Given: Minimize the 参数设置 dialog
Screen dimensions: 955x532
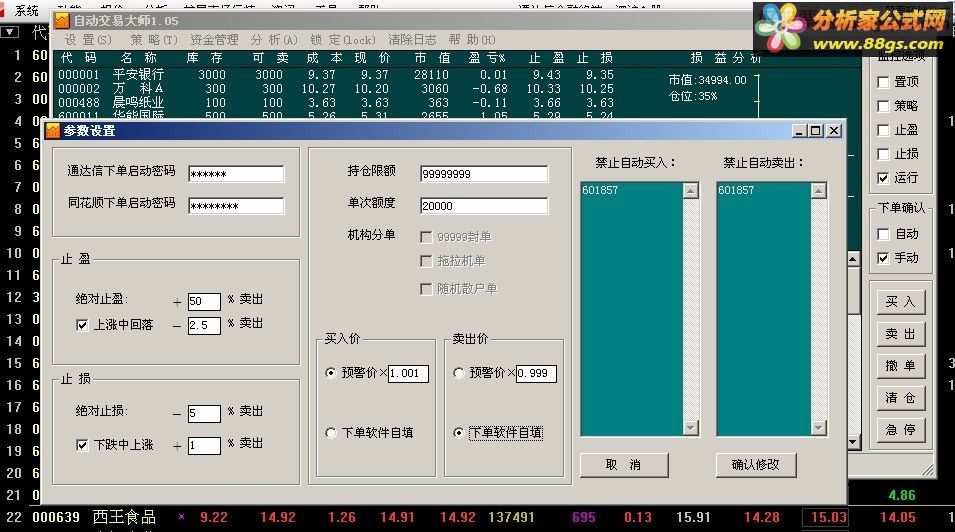Looking at the screenshot, I should click(x=800, y=130).
